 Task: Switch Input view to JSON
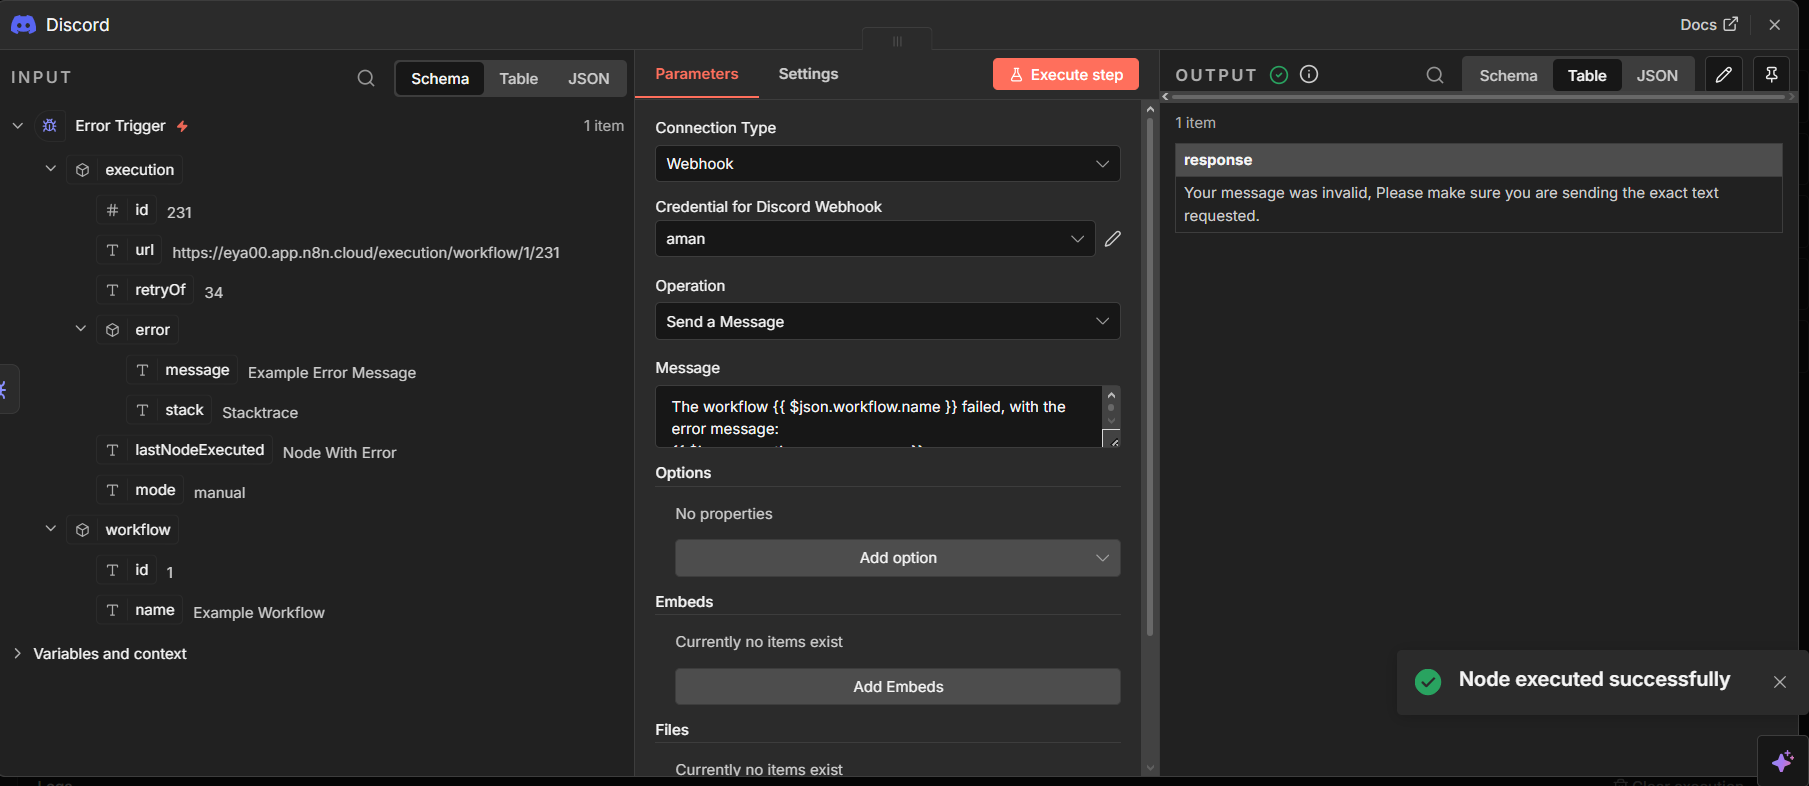pyautogui.click(x=588, y=79)
